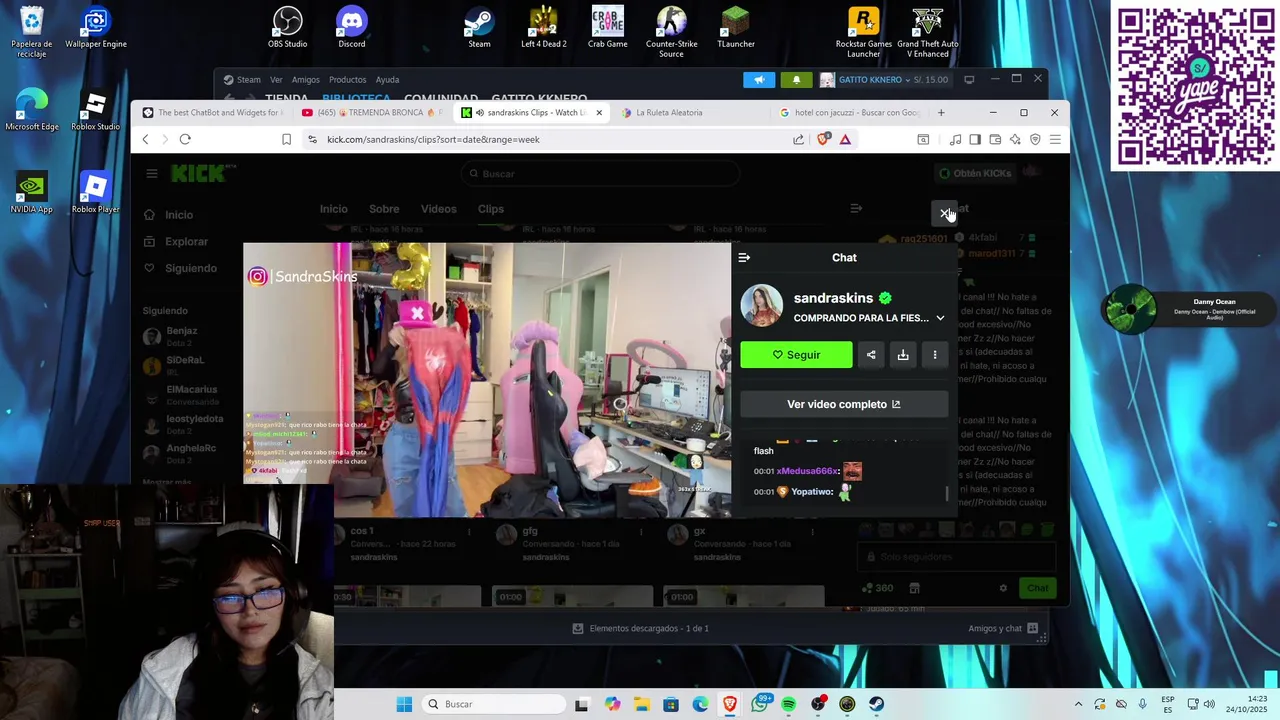
Task: Click the green Seguir follow button
Action: [x=796, y=355]
